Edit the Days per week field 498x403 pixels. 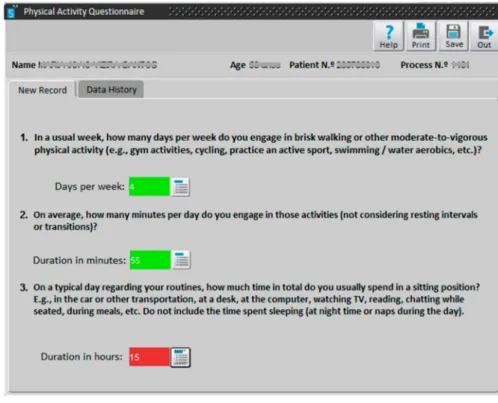click(x=149, y=187)
